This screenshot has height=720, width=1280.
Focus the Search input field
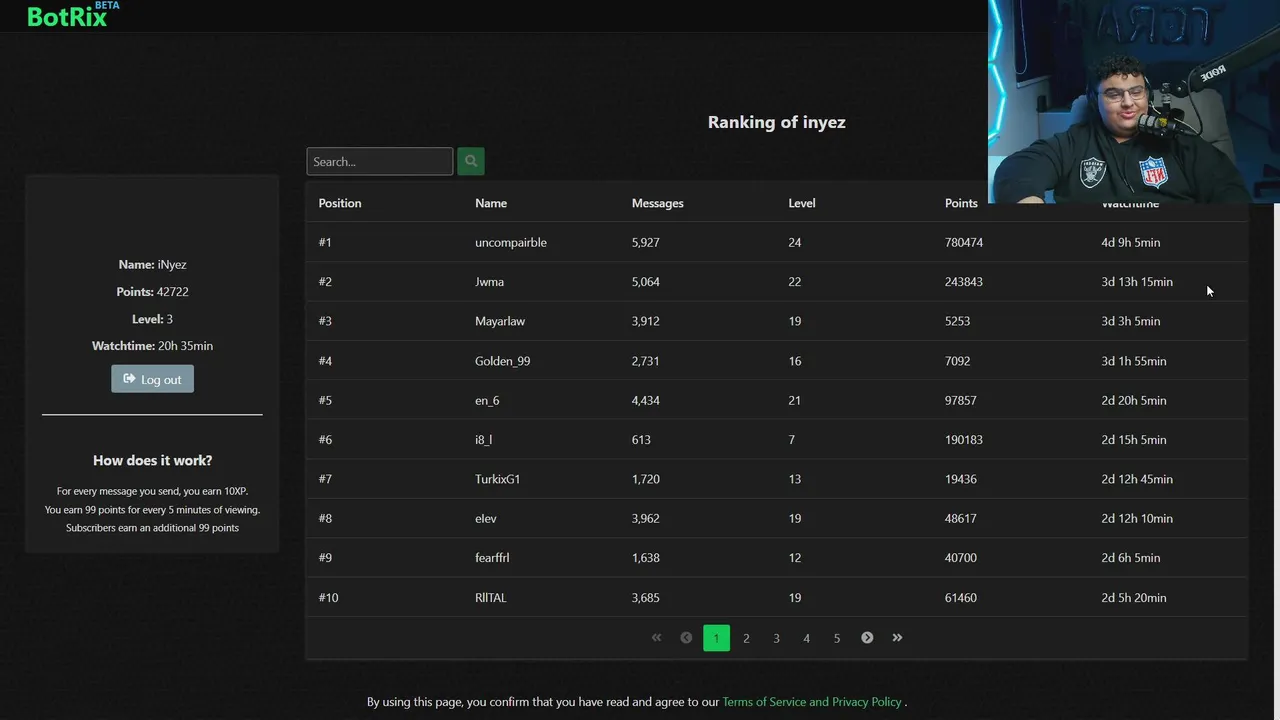point(379,161)
